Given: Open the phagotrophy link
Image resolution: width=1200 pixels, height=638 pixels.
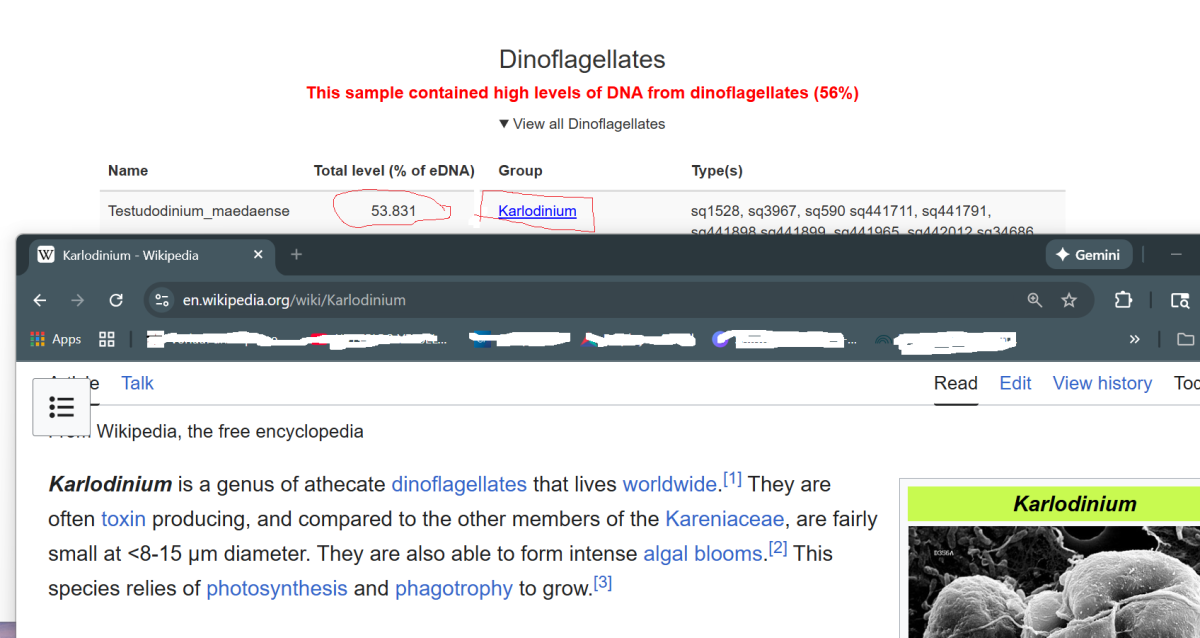Looking at the screenshot, I should click(454, 588).
